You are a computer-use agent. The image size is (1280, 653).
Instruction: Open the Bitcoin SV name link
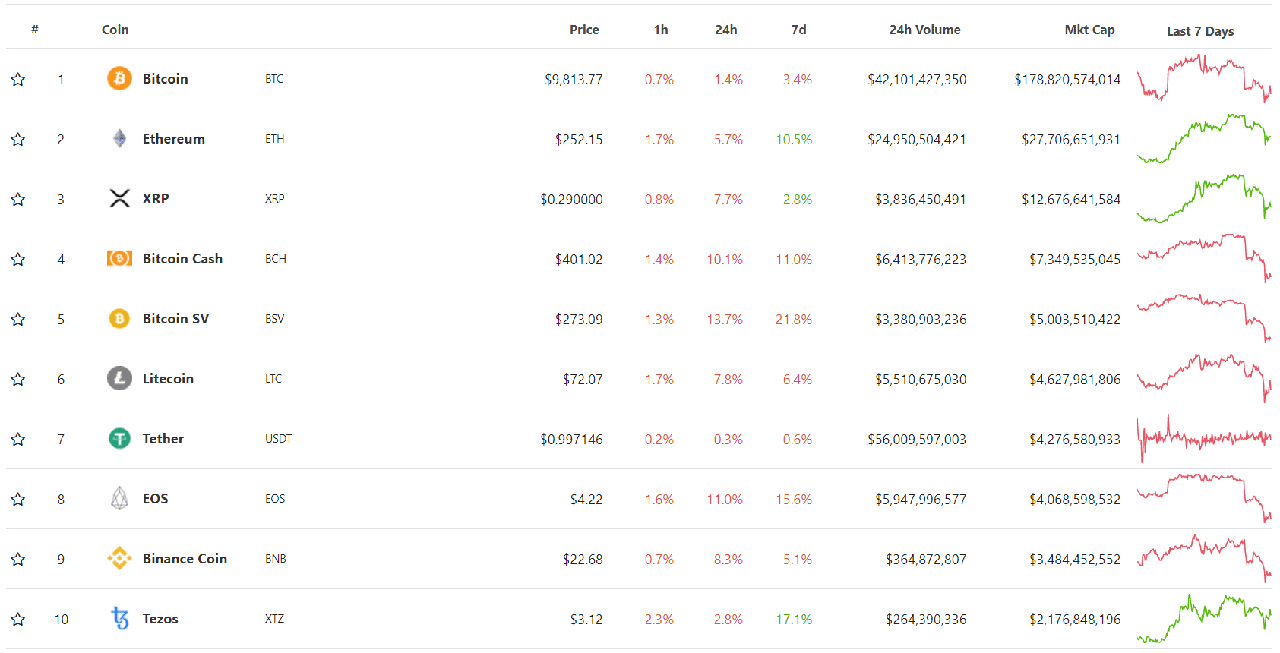coord(176,319)
